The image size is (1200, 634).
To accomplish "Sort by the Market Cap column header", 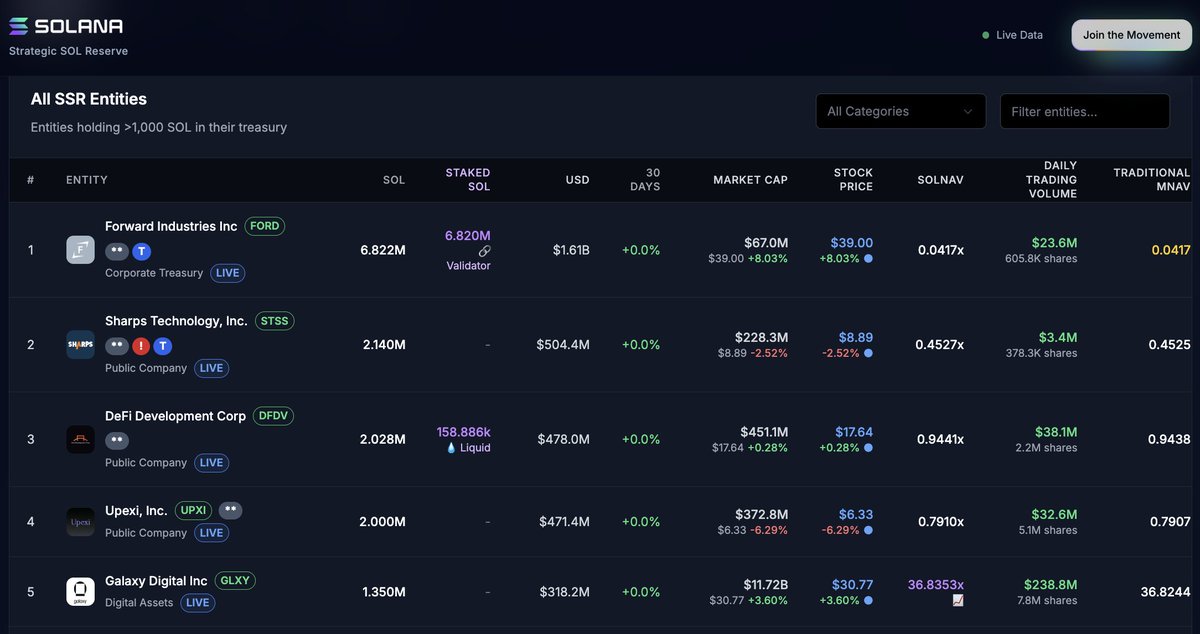I will [x=750, y=180].
